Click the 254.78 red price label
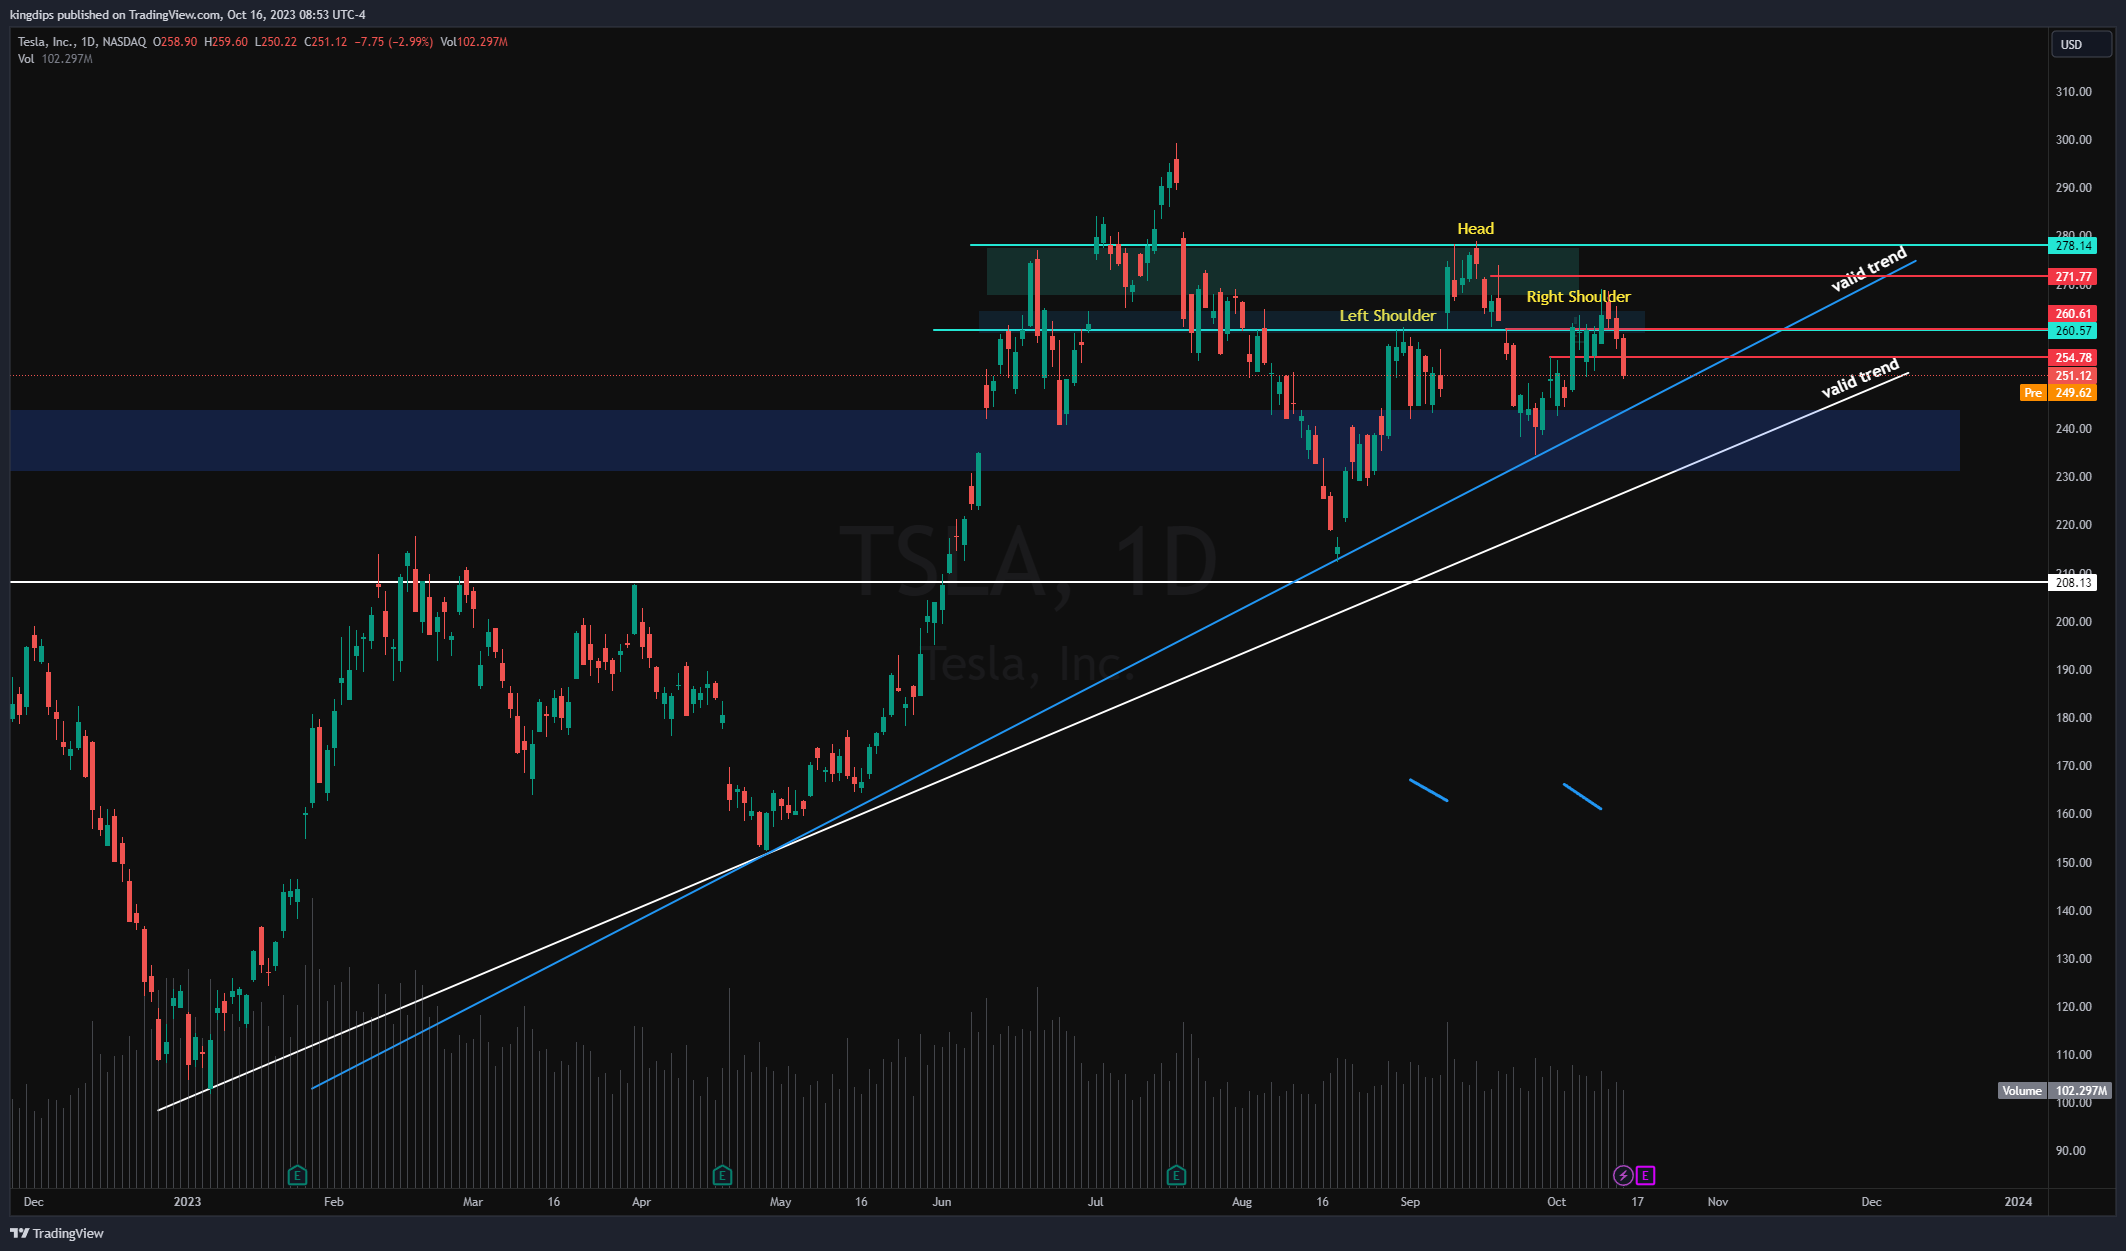Viewport: 2126px width, 1251px height. point(2073,358)
